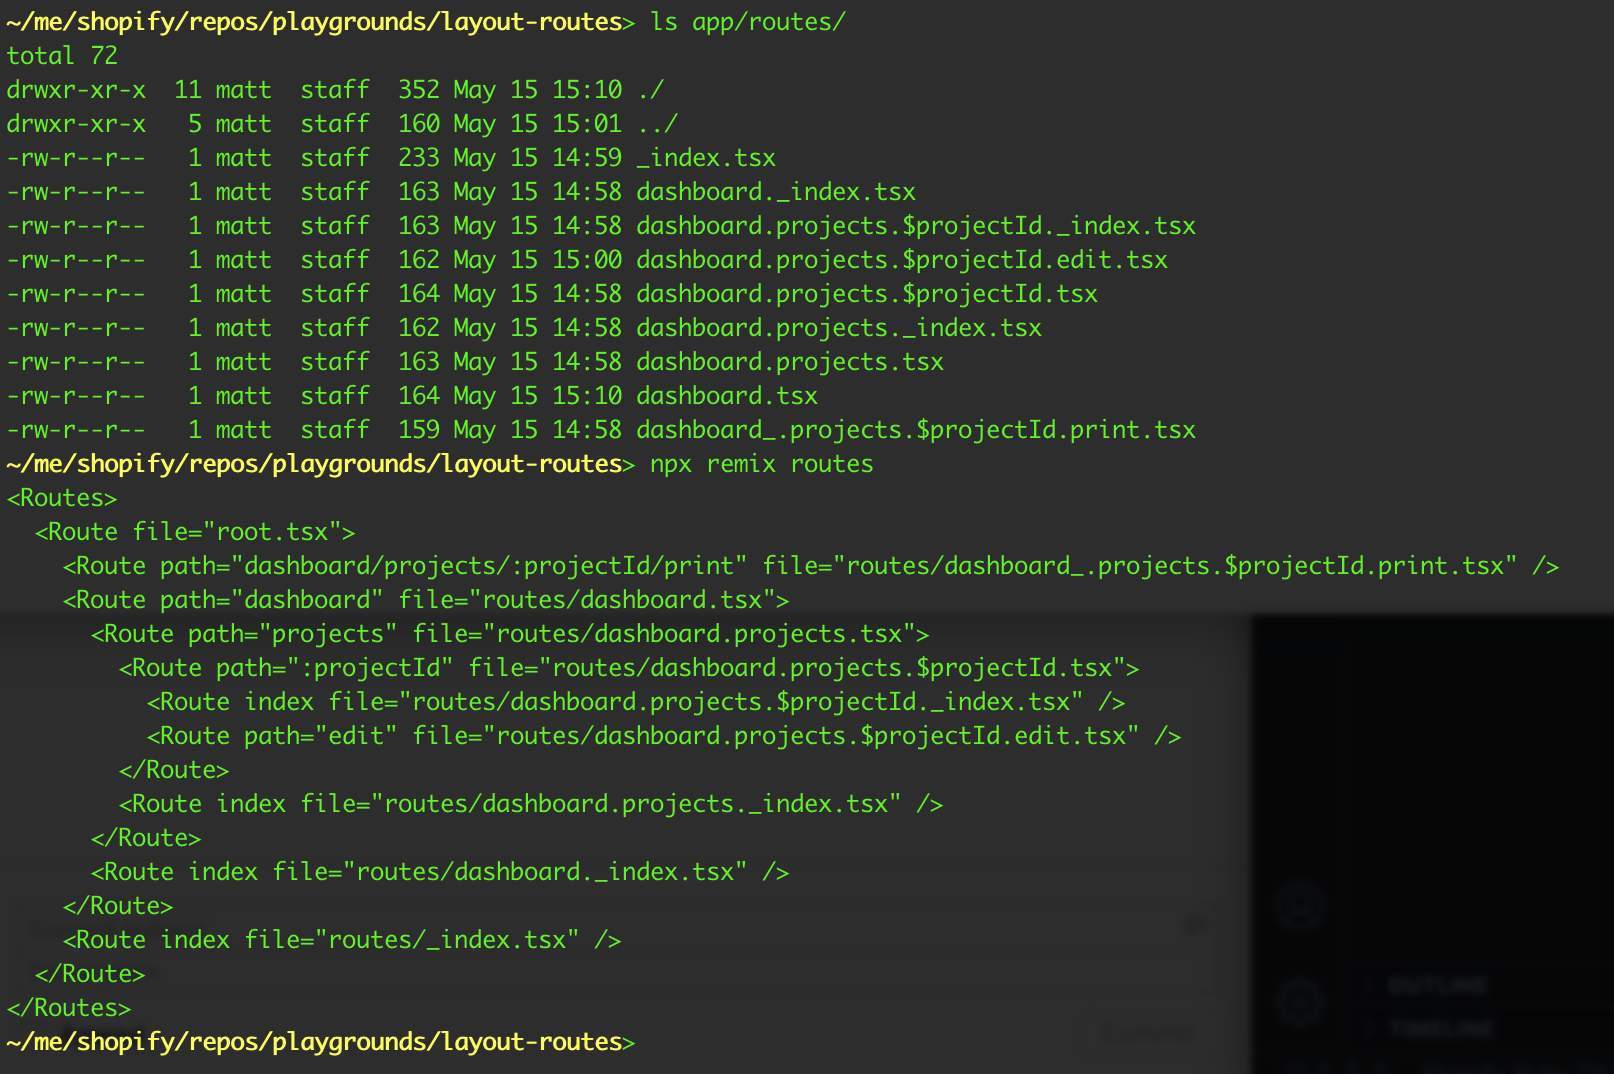
Task: Select dashboard.tsx in the file listing
Action: (725, 395)
